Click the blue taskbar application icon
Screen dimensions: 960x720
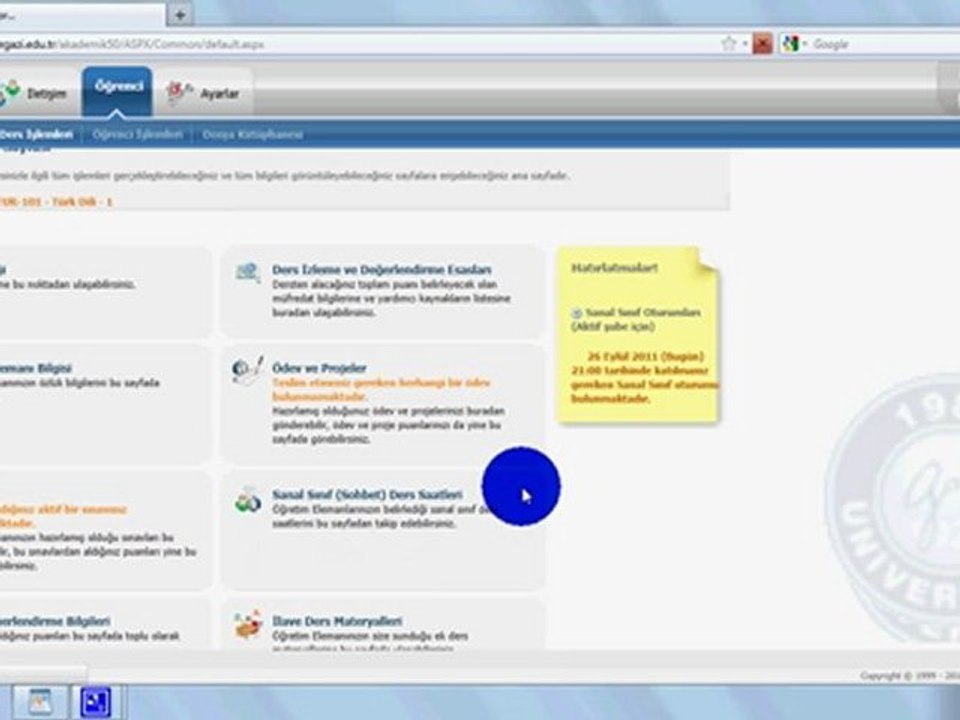96,702
